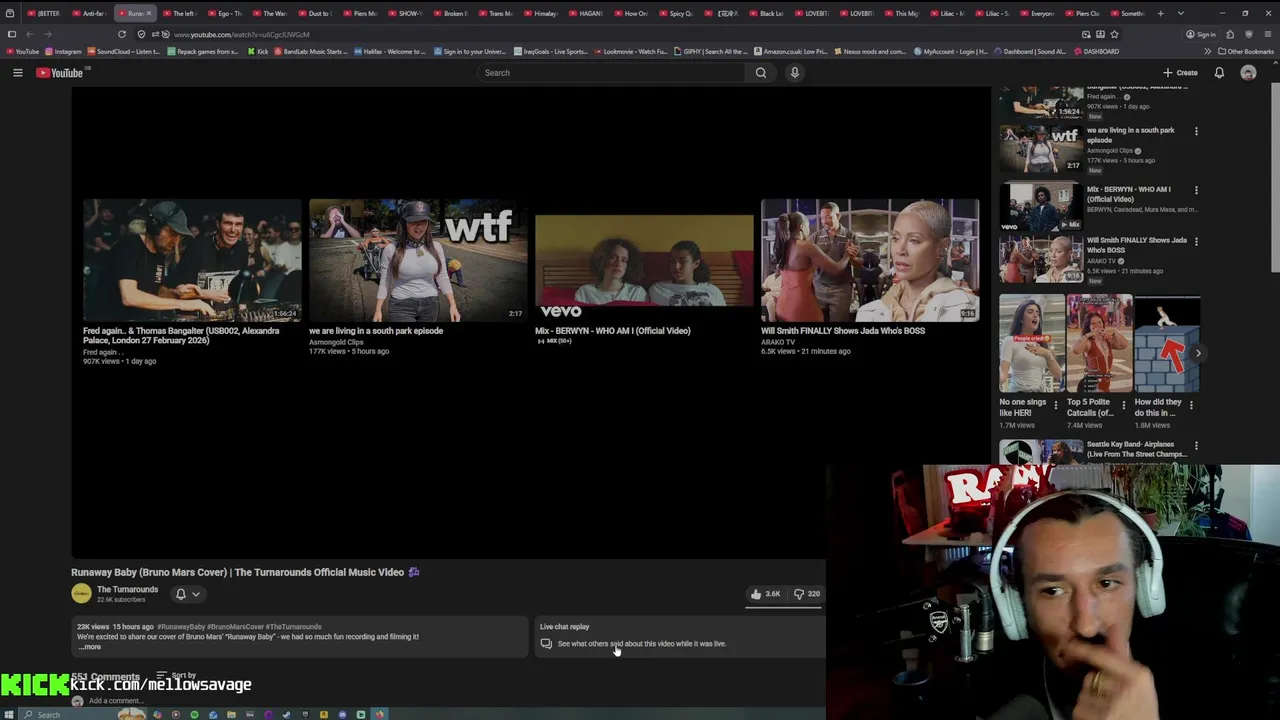Open options for 'How did they do this in' short
The width and height of the screenshot is (1280, 720).
pyautogui.click(x=1191, y=405)
